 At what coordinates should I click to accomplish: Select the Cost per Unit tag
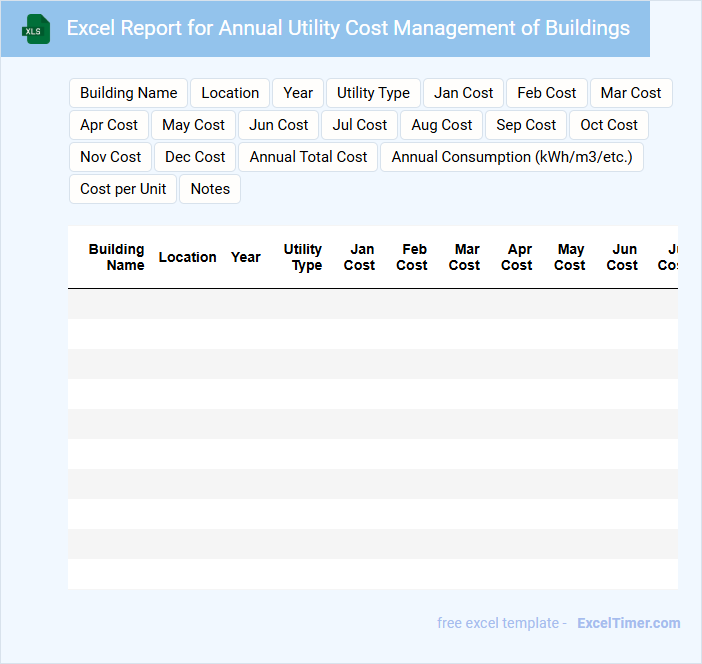(123, 189)
